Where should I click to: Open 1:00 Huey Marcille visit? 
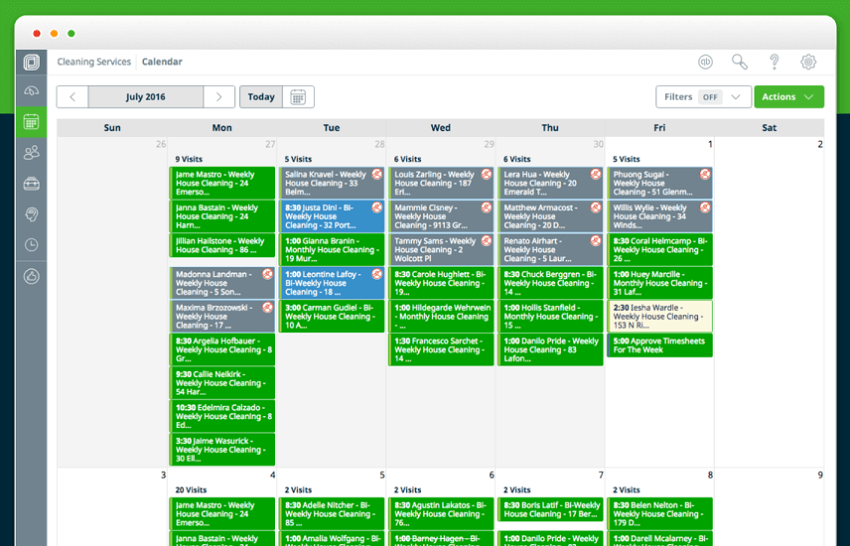coord(660,283)
